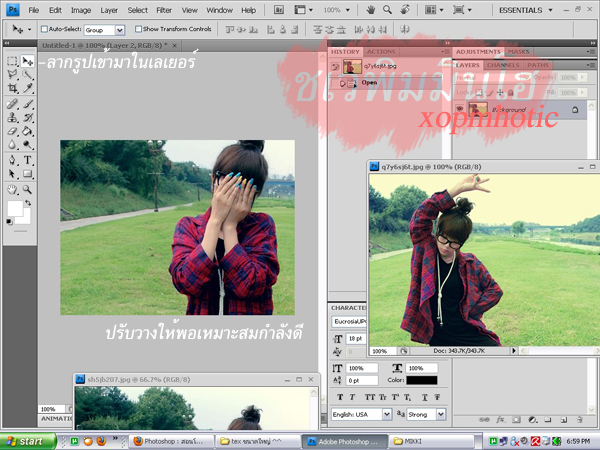Toggle Faux Italic in Character panel
The image size is (600, 450).
pyautogui.click(x=352, y=397)
